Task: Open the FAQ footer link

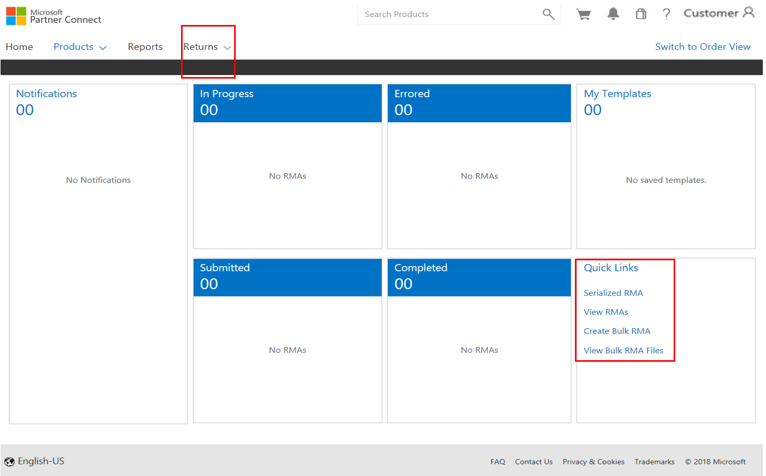Action: [x=497, y=462]
